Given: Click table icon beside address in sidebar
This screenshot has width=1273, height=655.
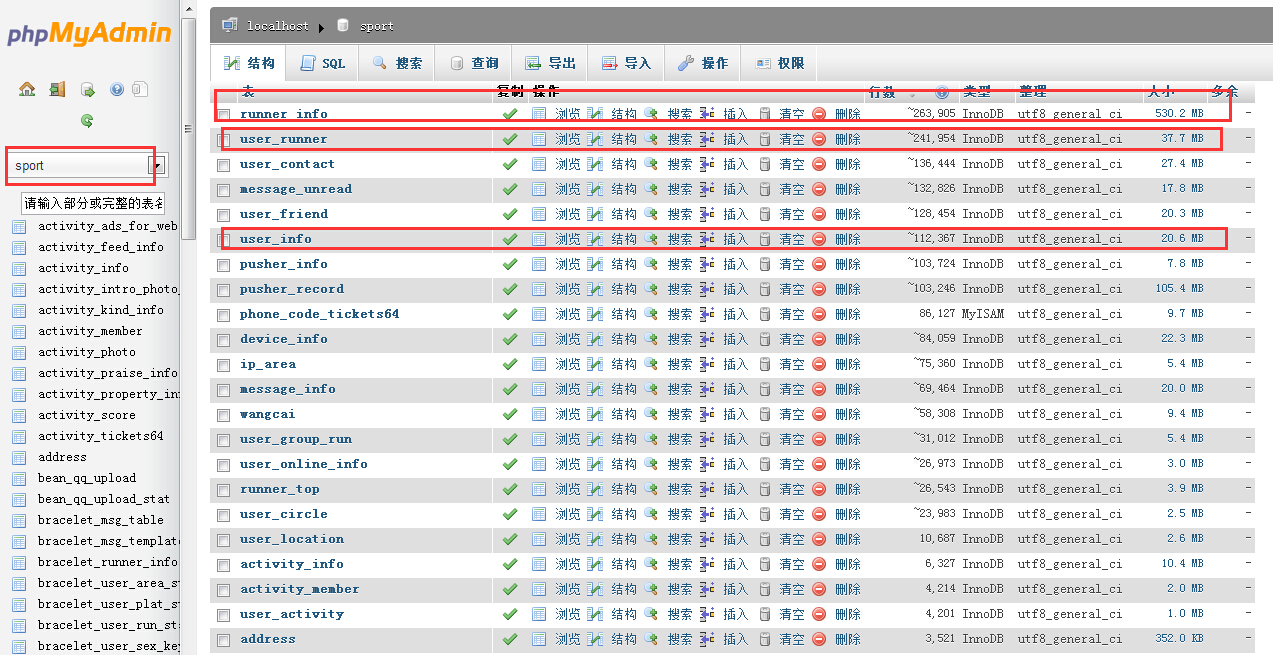Looking at the screenshot, I should tap(19, 457).
